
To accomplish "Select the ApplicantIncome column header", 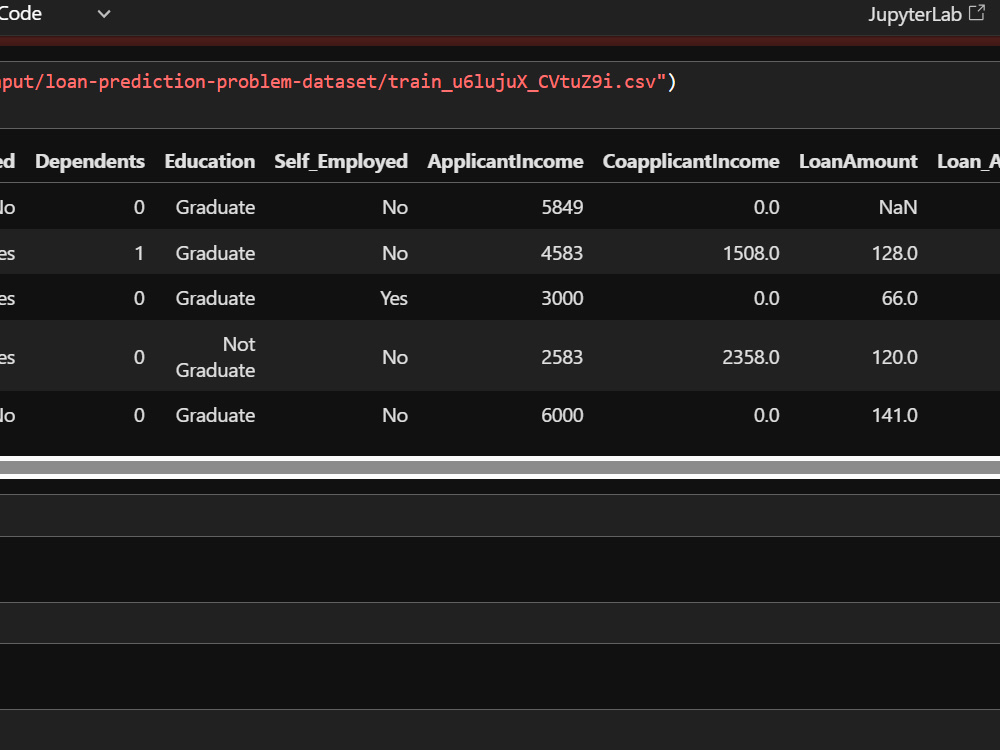I will tap(505, 161).
